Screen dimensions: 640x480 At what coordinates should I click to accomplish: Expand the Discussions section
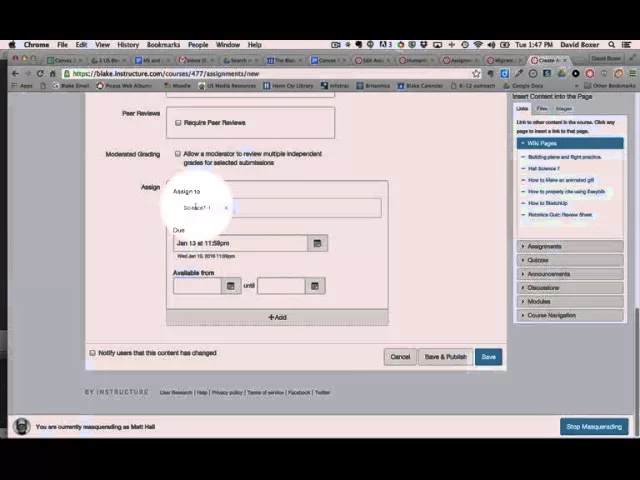coord(570,288)
